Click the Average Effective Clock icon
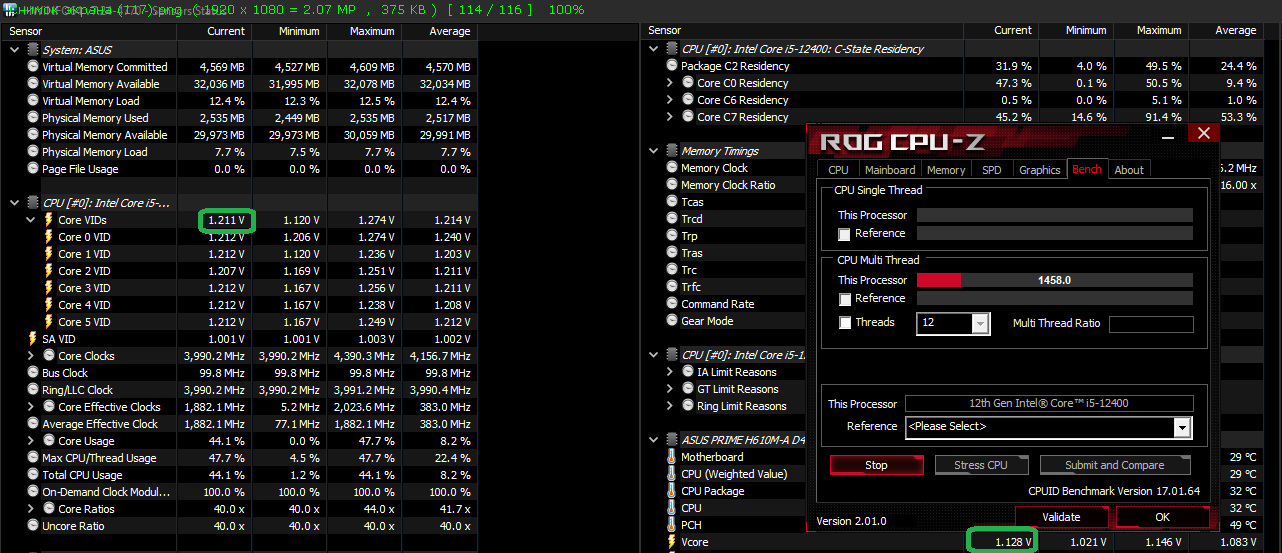 tap(33, 424)
